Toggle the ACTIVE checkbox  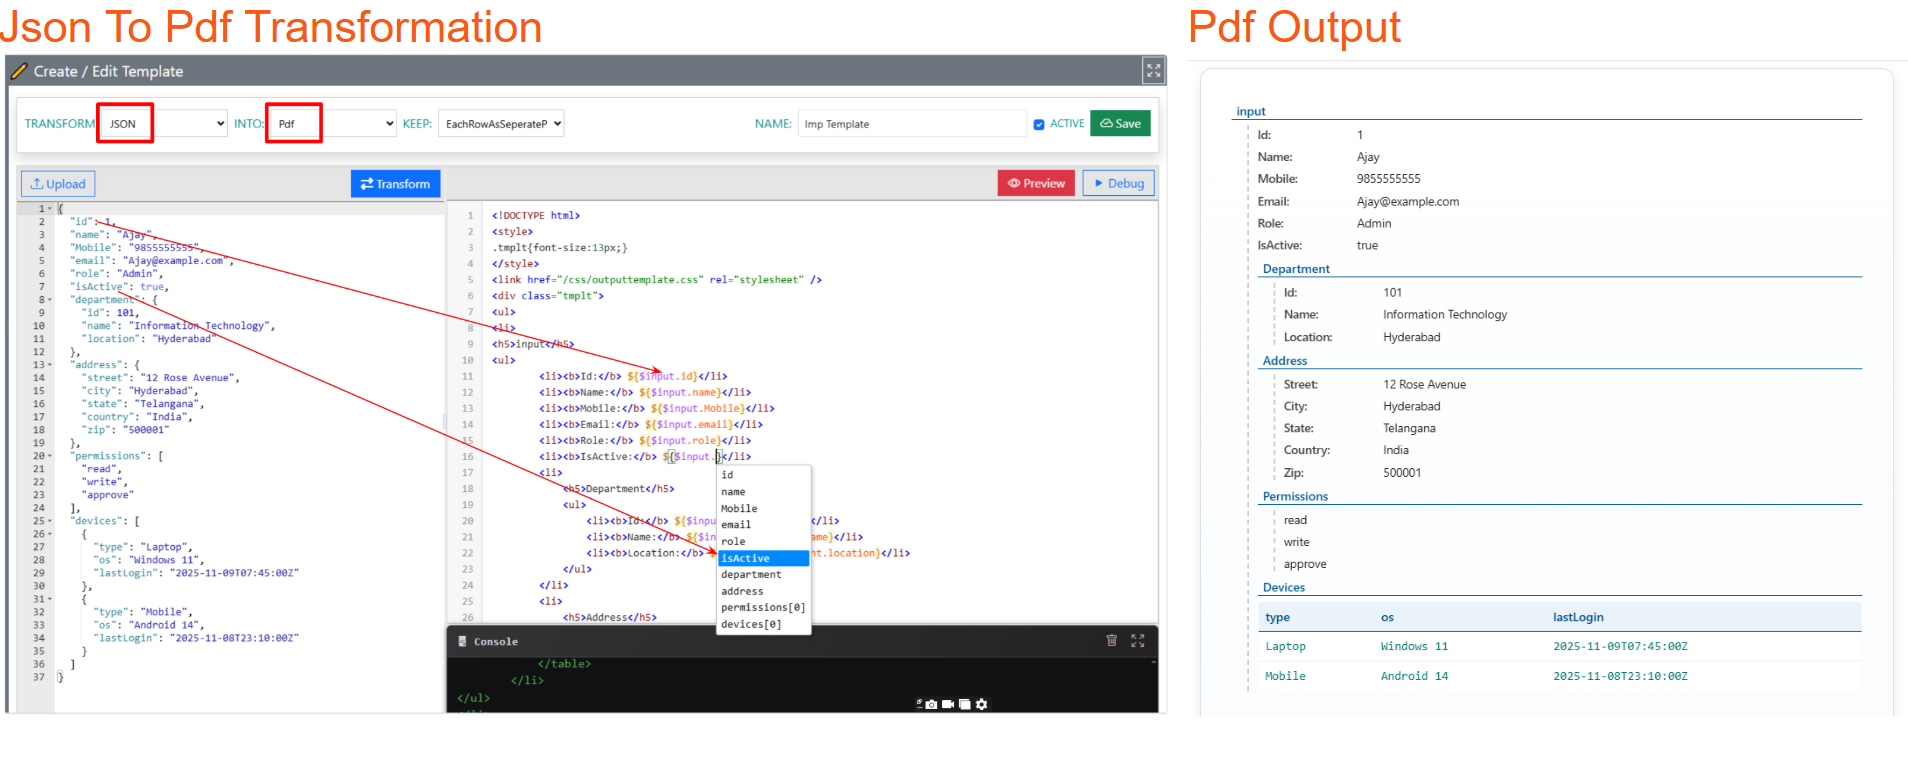tap(1039, 124)
